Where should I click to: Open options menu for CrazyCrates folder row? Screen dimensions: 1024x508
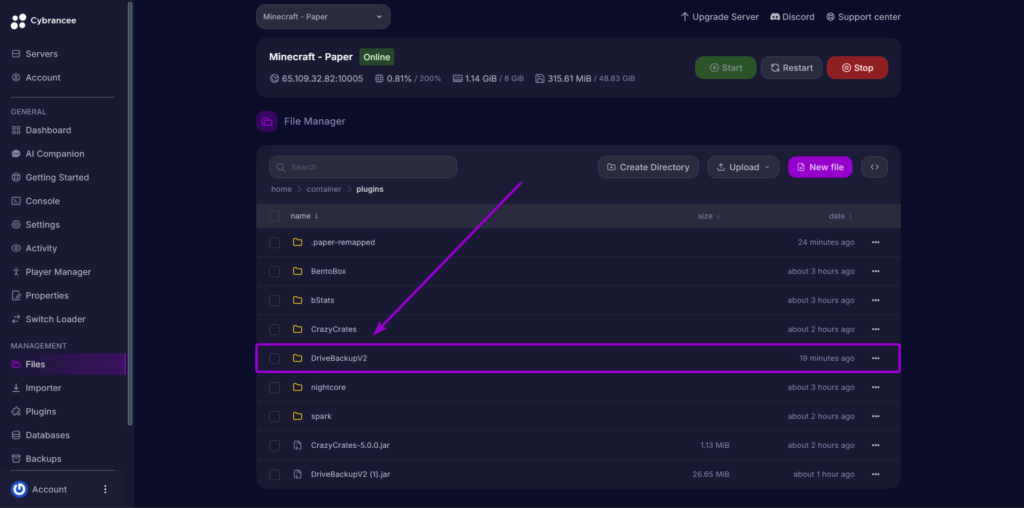[875, 329]
